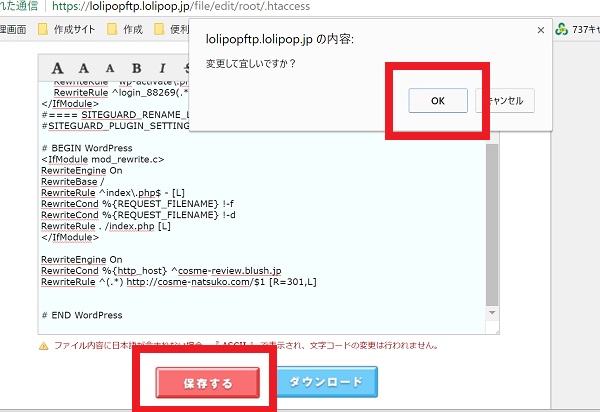The height and width of the screenshot is (412, 600).
Task: Click the 'RewriteBase /' line
Action: 73,182
